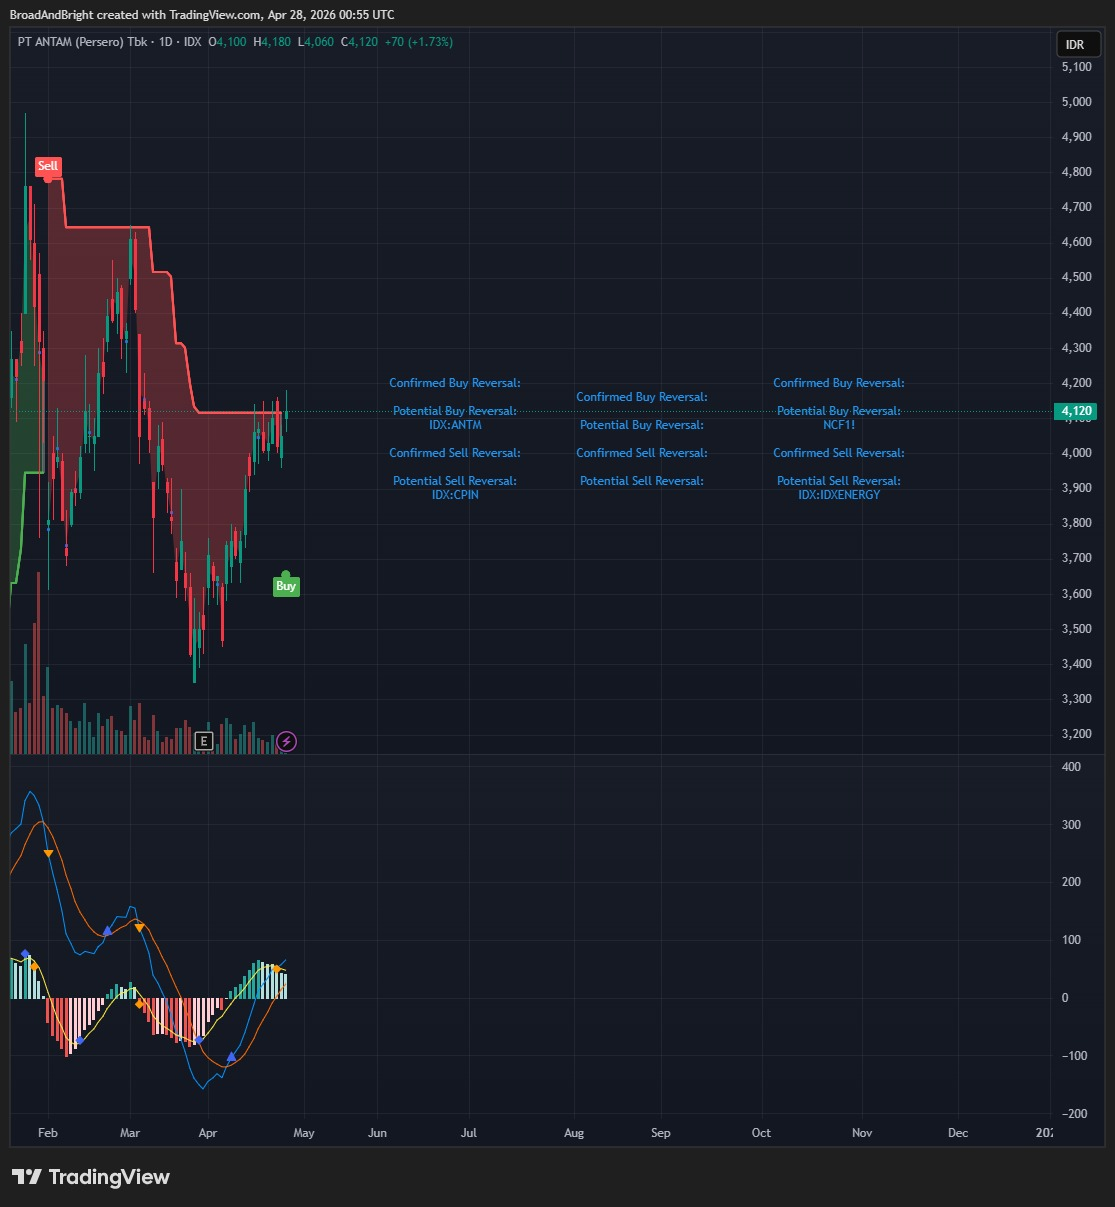
Task: Click the purple lightning bolt icon
Action: (x=287, y=741)
